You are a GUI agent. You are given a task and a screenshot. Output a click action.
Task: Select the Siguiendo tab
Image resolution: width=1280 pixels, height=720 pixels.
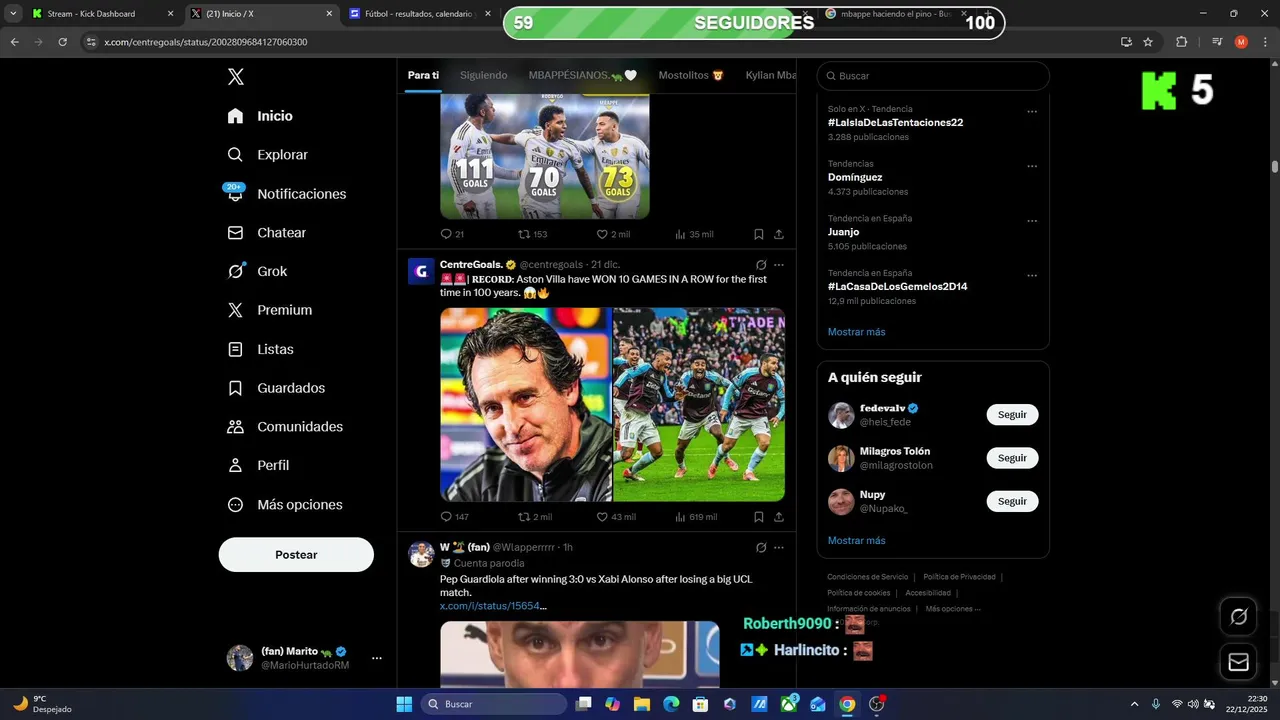coord(483,75)
